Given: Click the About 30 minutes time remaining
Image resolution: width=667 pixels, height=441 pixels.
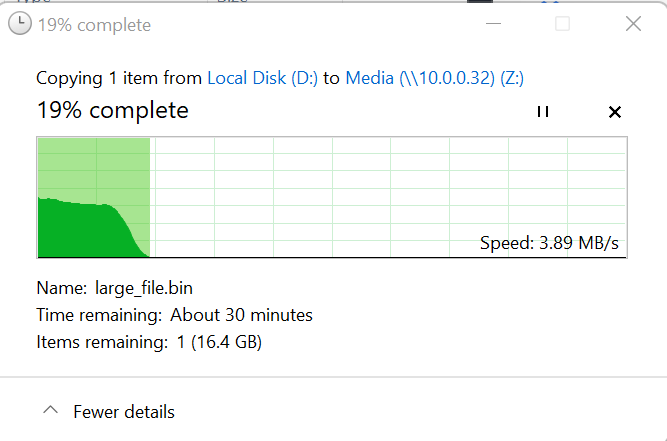Looking at the screenshot, I should click(241, 315).
